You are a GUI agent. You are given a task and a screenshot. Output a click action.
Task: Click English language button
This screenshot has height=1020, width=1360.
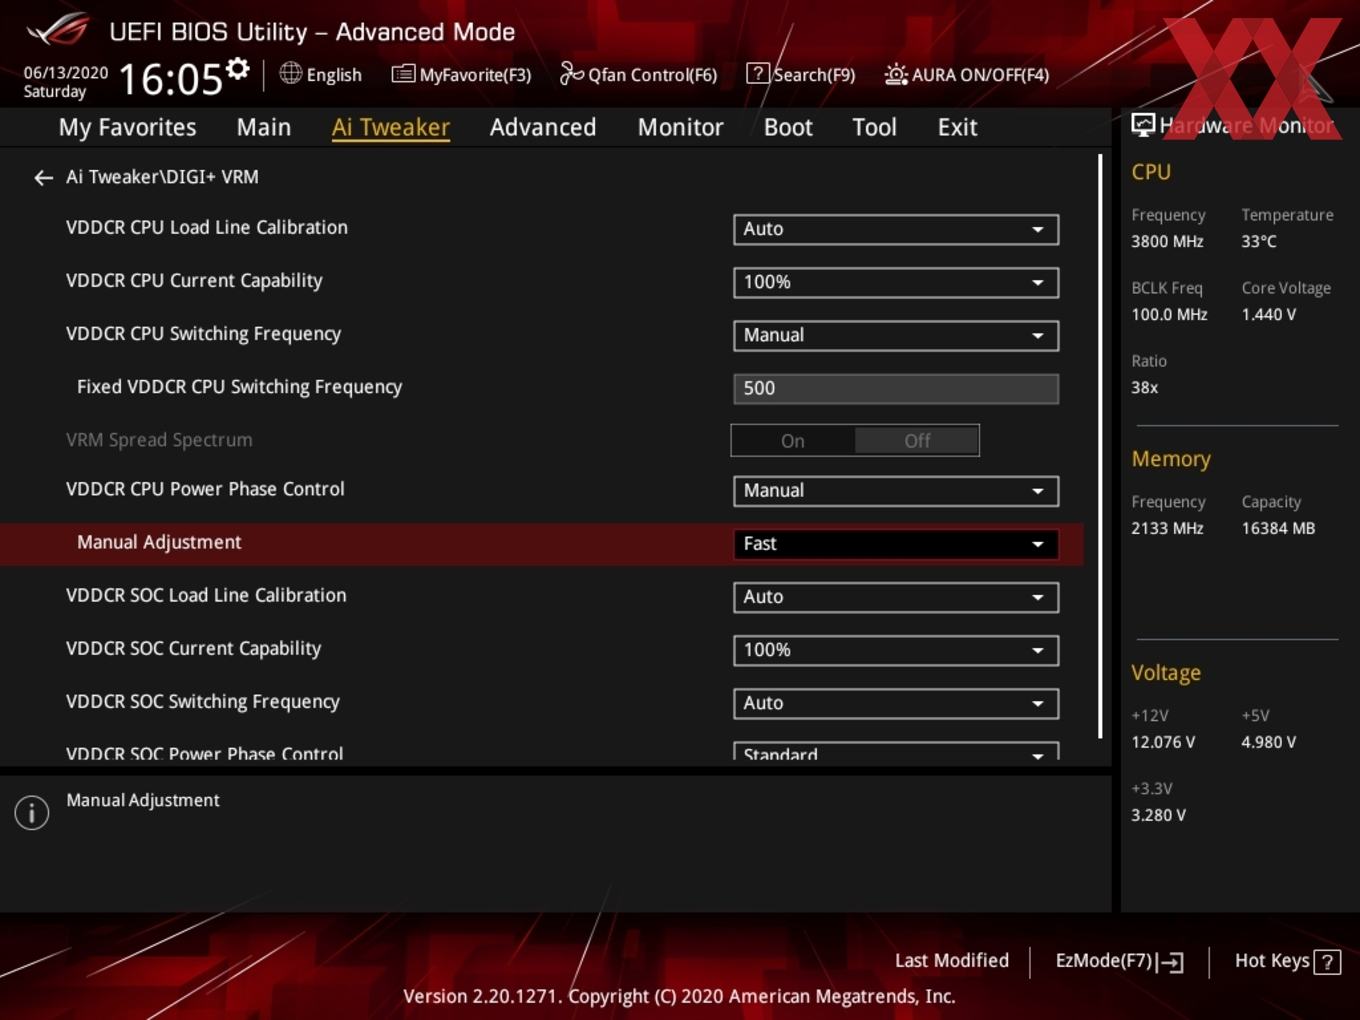tap(334, 75)
